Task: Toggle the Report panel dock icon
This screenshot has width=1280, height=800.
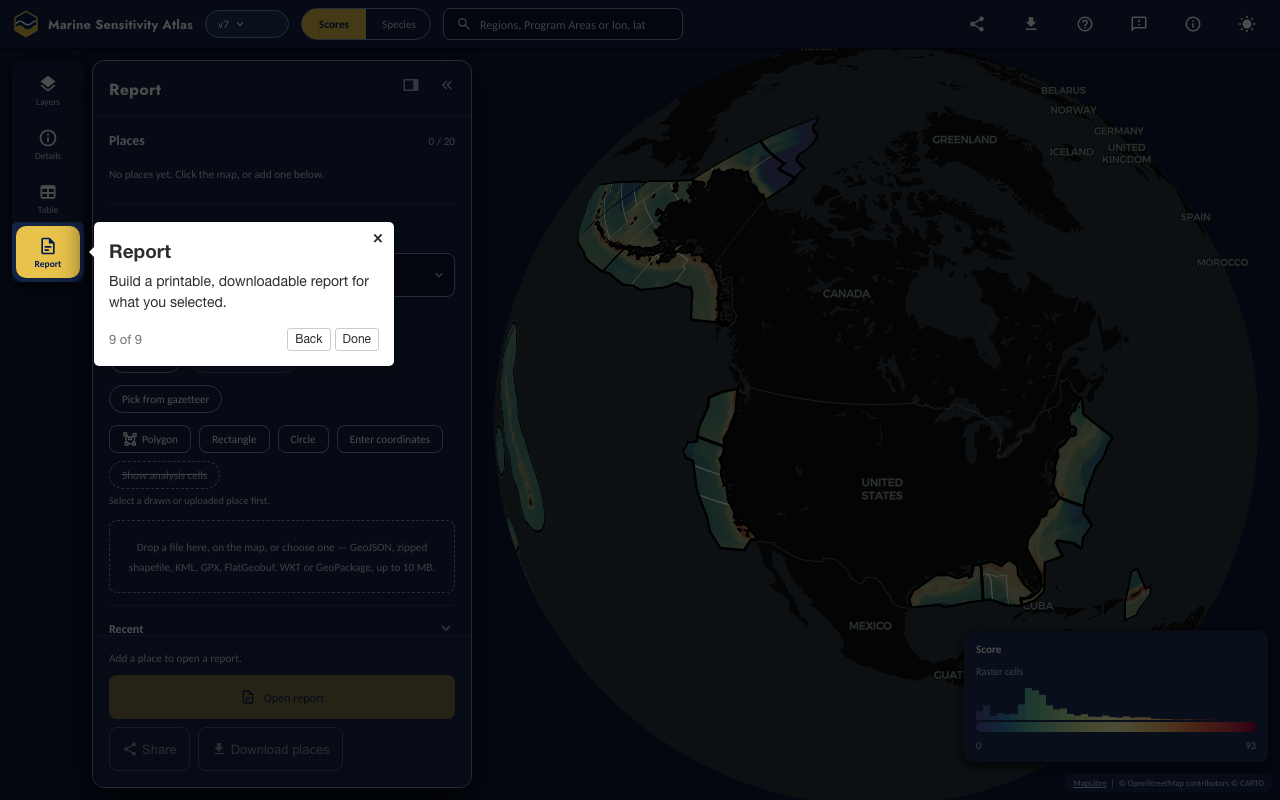Action: (411, 85)
